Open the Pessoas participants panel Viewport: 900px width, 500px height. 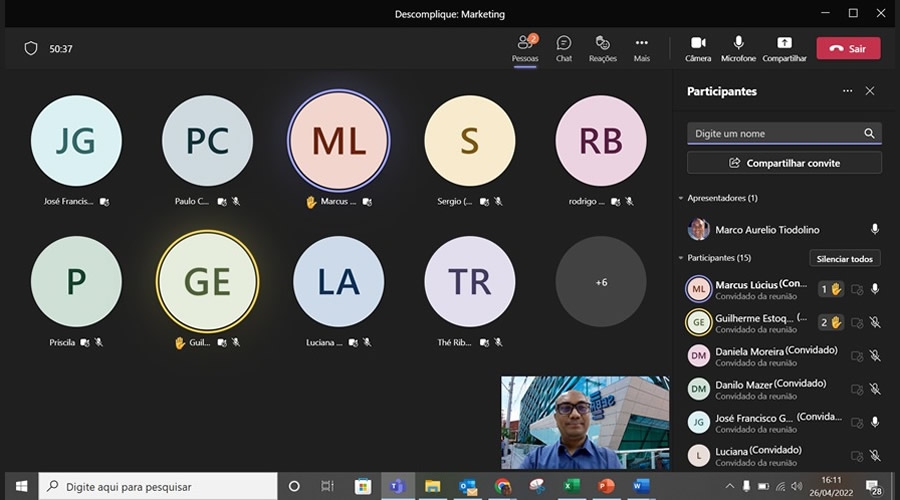[x=525, y=47]
